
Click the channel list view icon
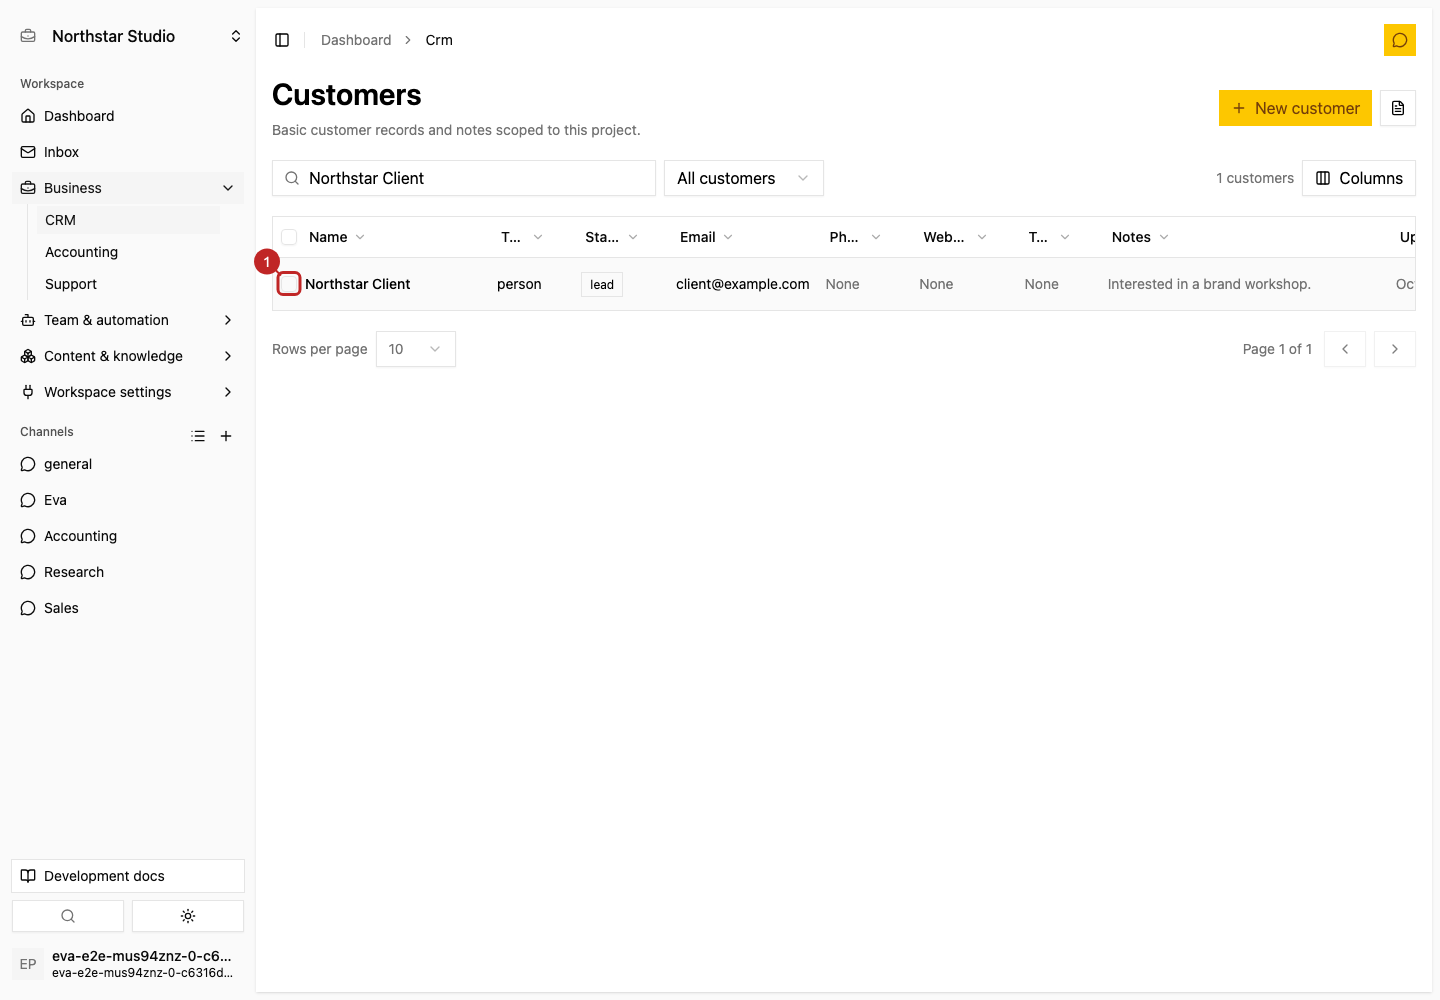pyautogui.click(x=198, y=436)
